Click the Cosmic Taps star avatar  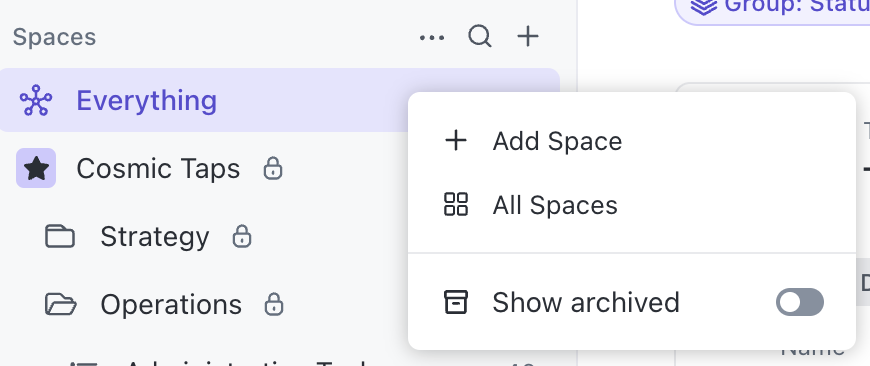tap(36, 168)
